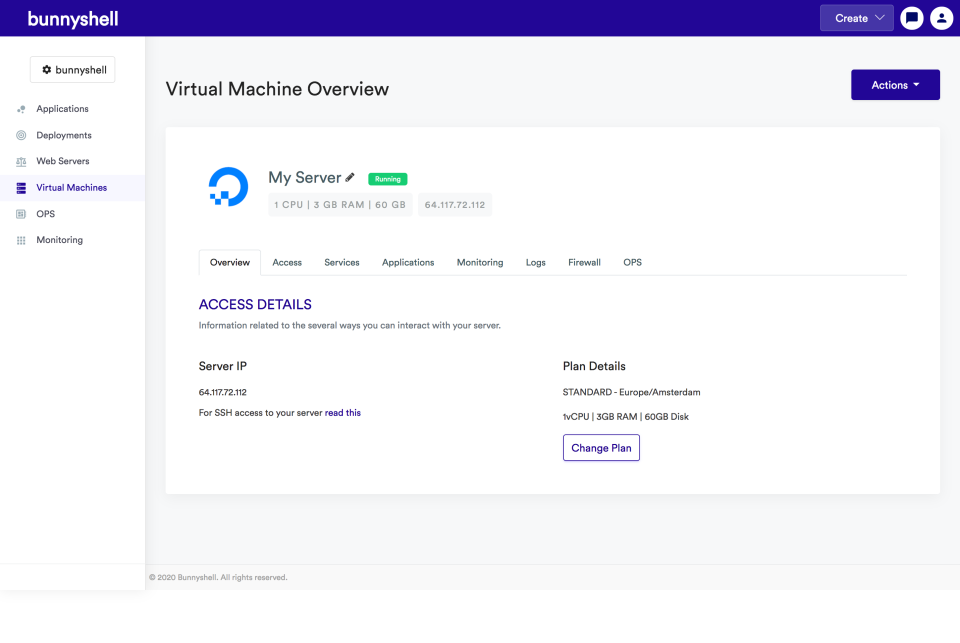Click the Deployments sidebar icon
The image size is (960, 643).
21,135
